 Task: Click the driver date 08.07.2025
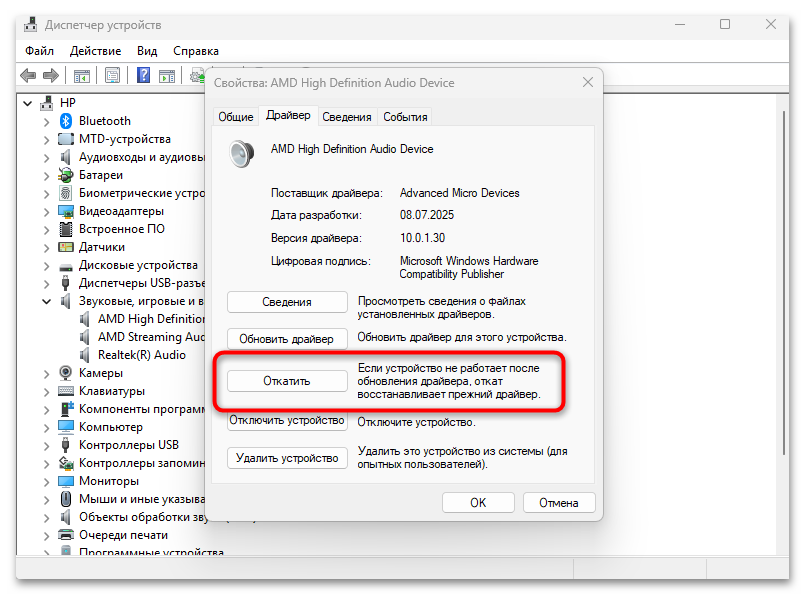pos(427,215)
